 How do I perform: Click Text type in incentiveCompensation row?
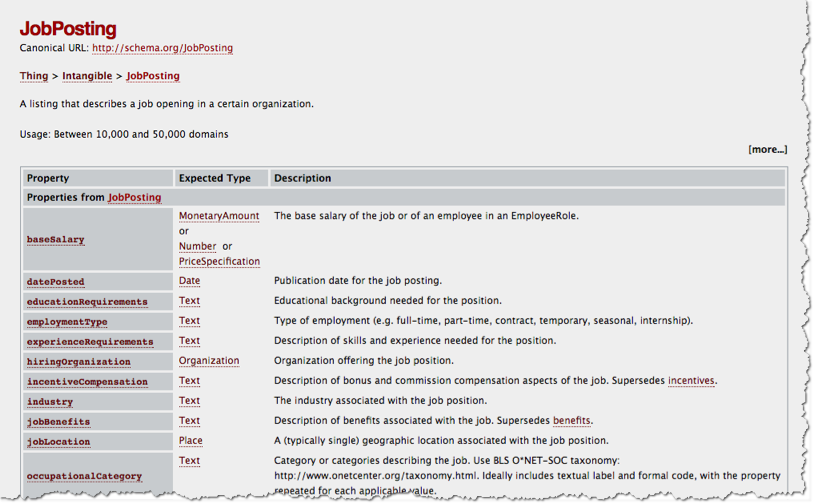189,381
